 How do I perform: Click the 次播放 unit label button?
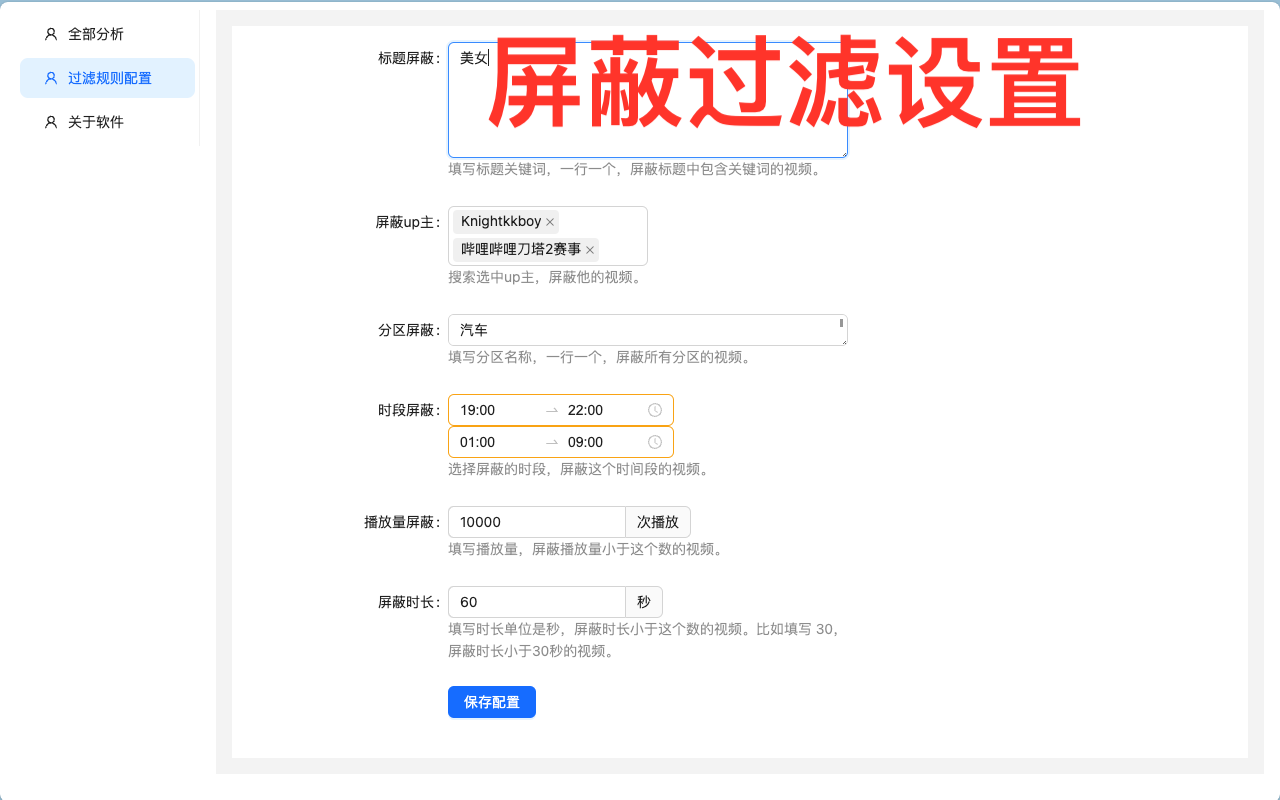point(658,521)
